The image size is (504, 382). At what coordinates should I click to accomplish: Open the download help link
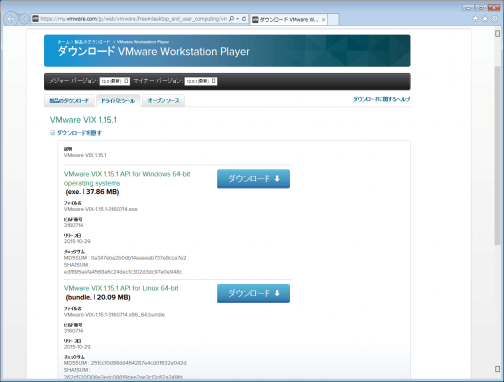pyautogui.click(x=382, y=99)
